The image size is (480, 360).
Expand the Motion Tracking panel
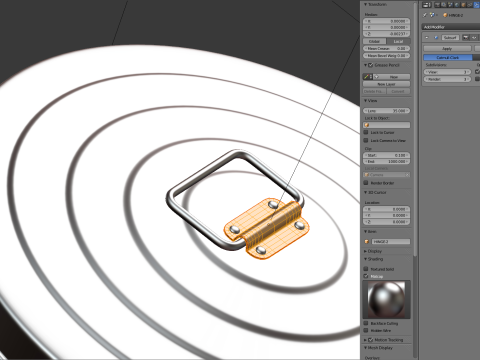coord(365,340)
